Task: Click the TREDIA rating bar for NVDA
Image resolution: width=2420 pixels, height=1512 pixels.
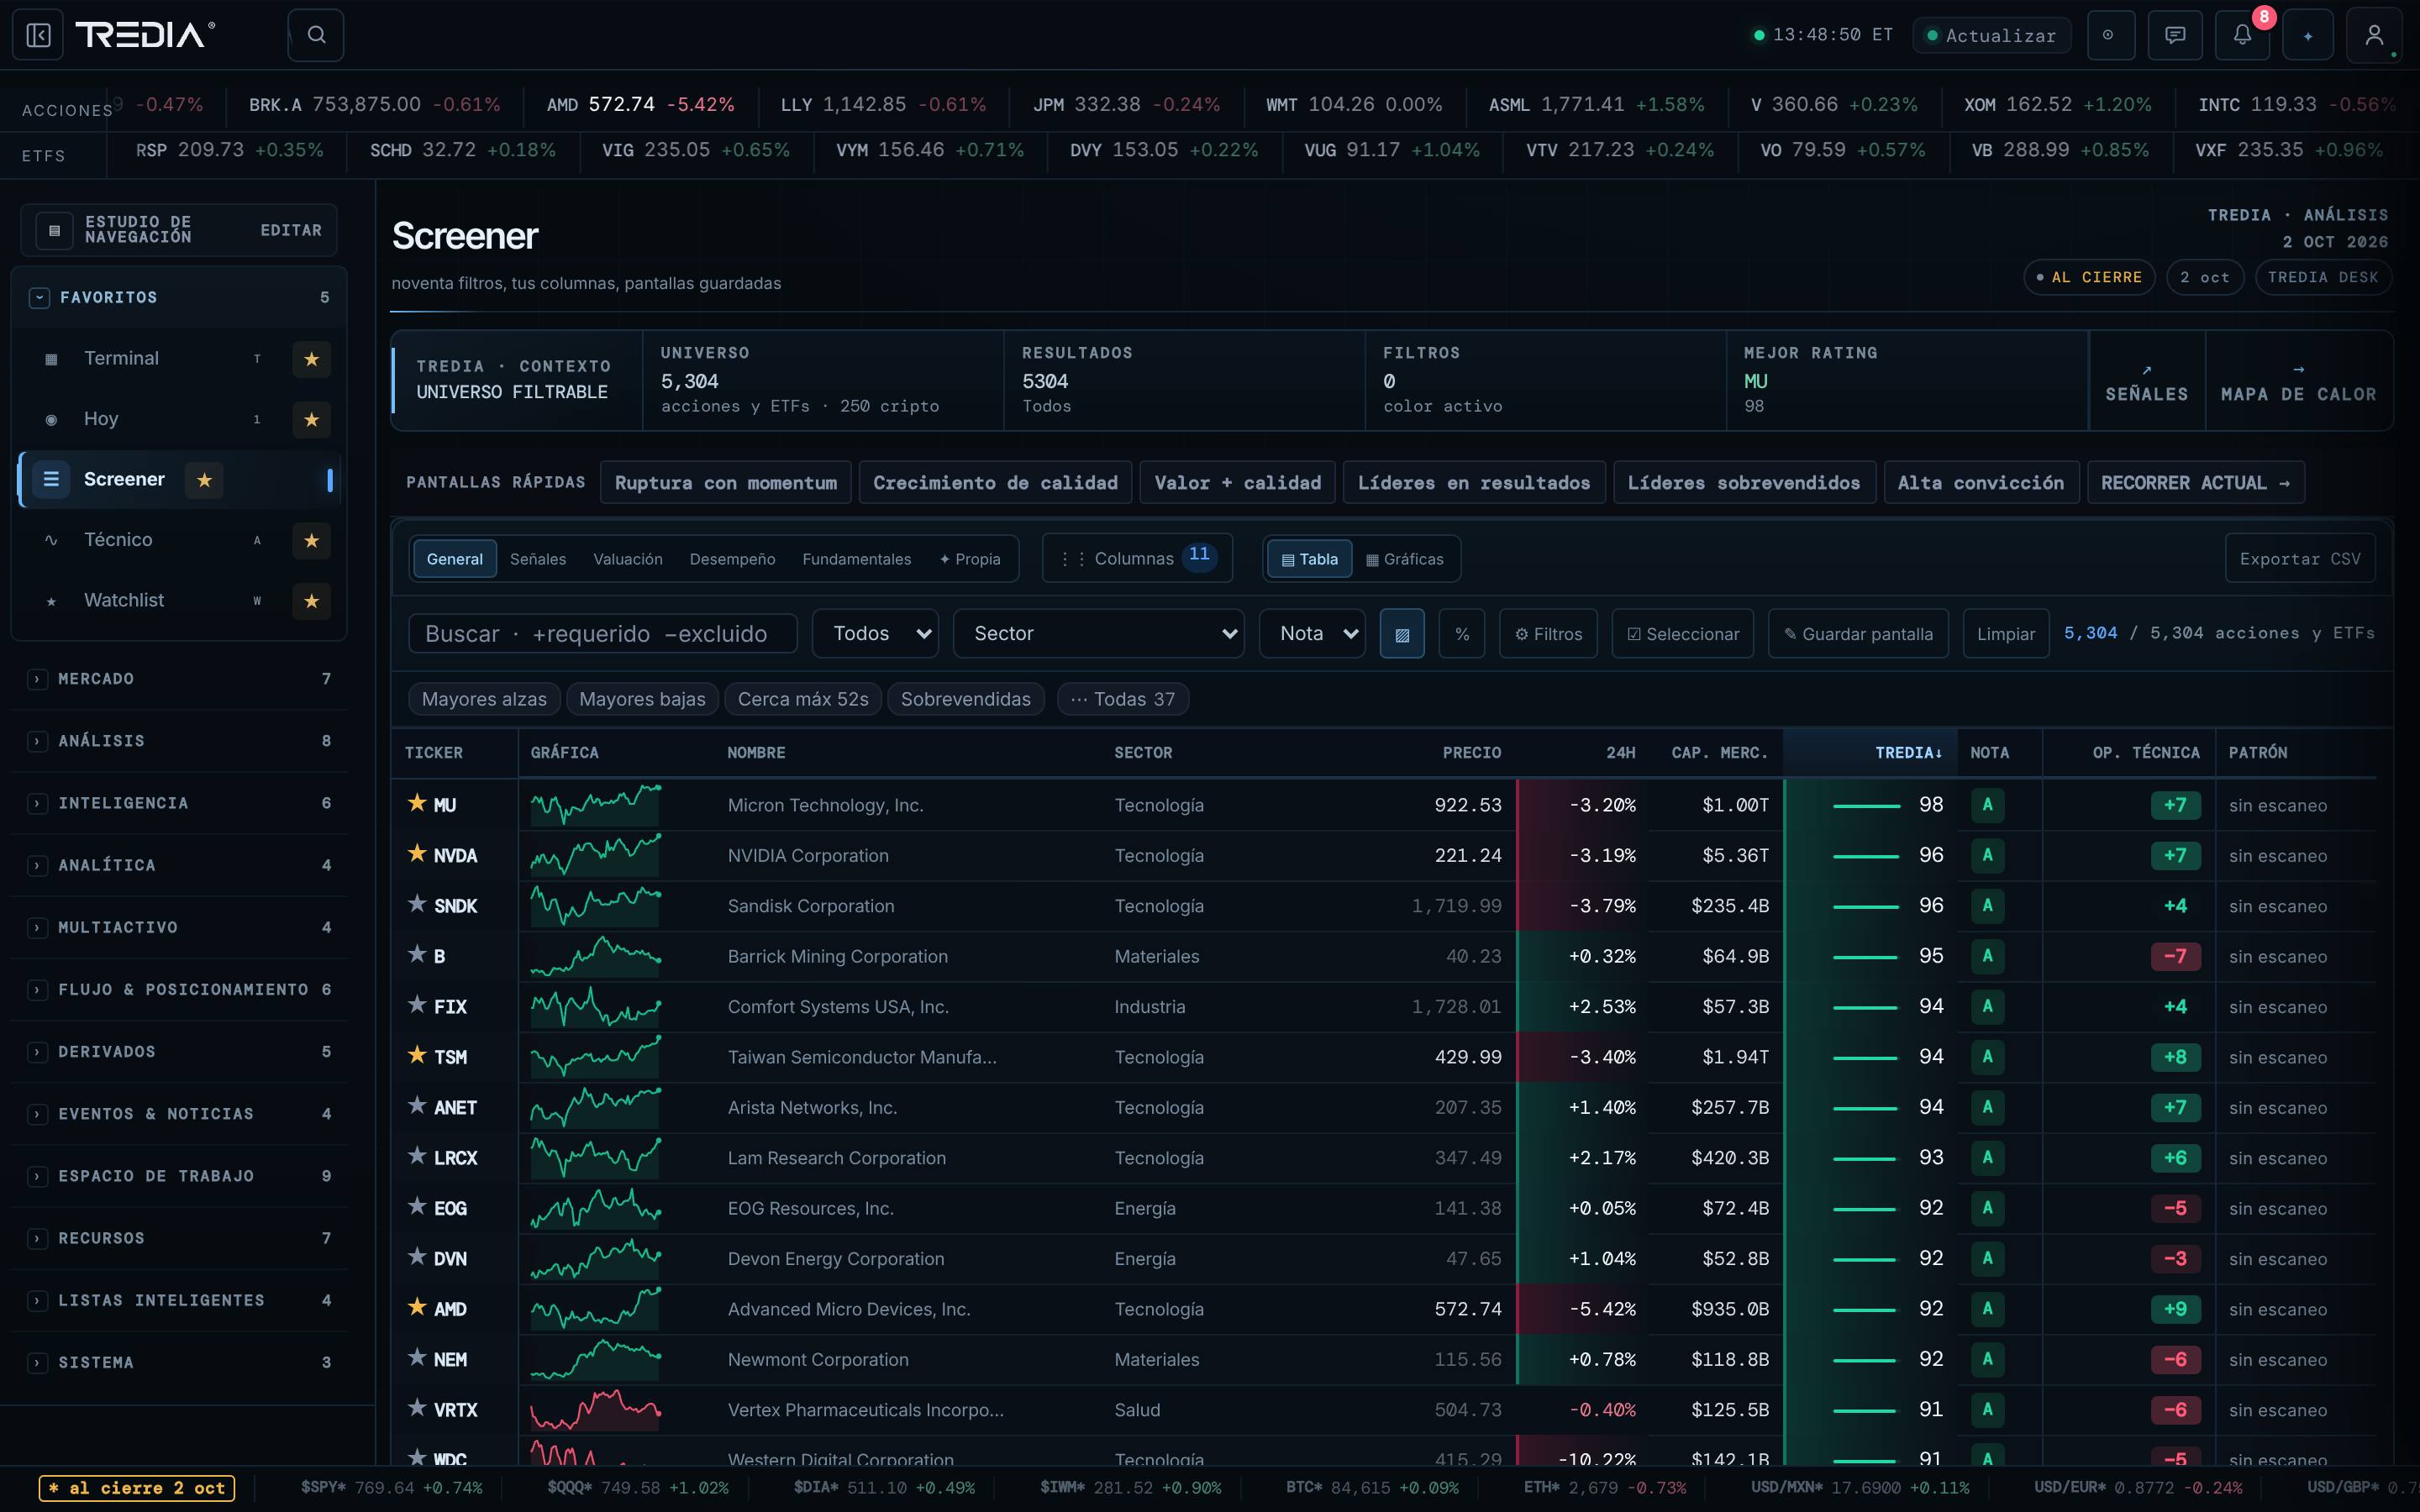Action: point(1865,856)
